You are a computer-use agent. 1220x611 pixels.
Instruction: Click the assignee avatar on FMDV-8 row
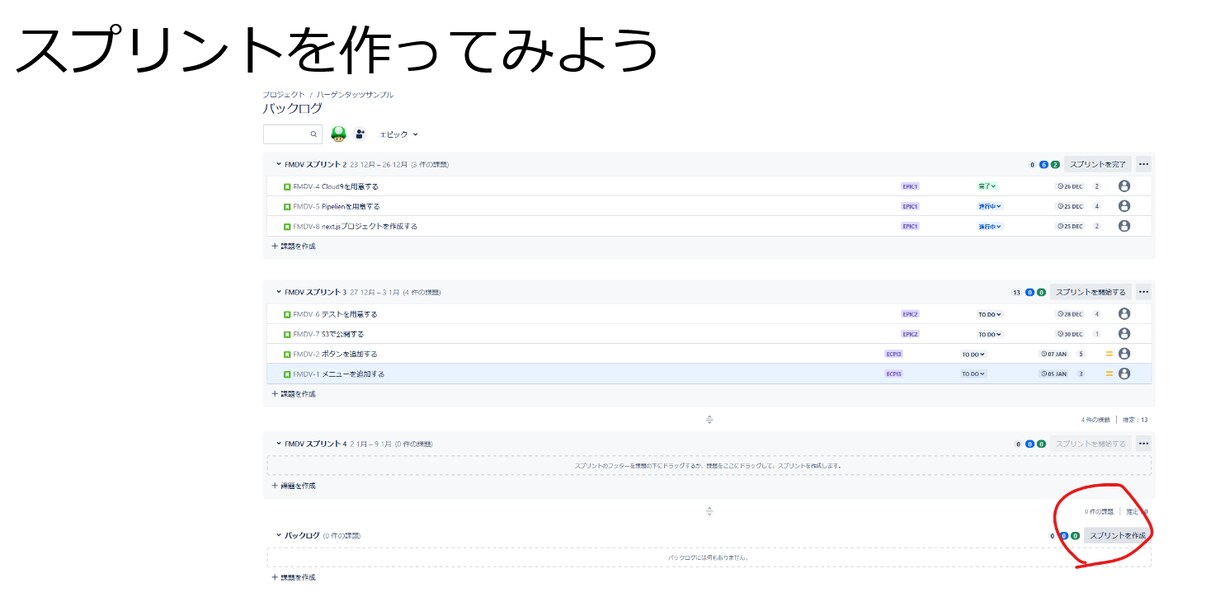tap(1124, 226)
